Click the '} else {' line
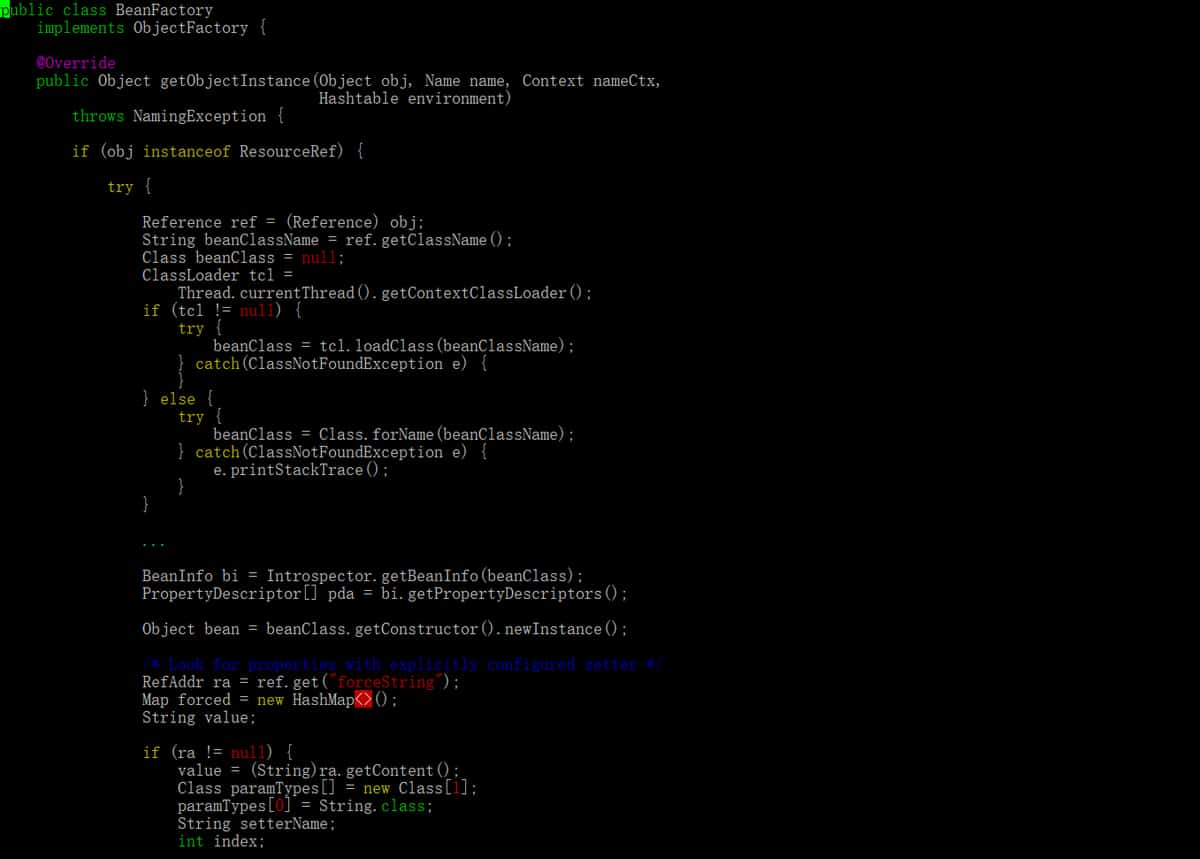1200x859 pixels. point(178,399)
